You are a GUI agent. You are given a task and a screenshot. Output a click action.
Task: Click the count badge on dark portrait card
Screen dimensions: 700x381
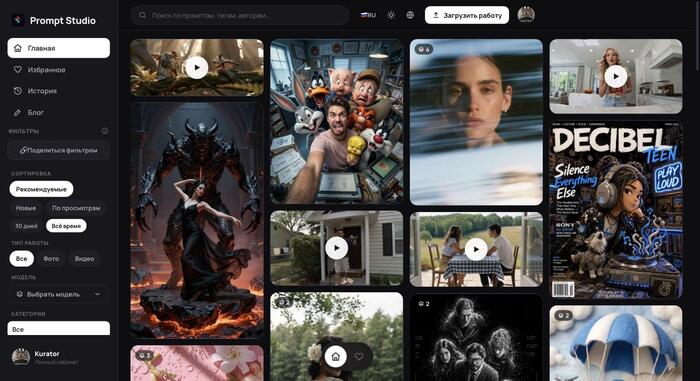[424, 304]
